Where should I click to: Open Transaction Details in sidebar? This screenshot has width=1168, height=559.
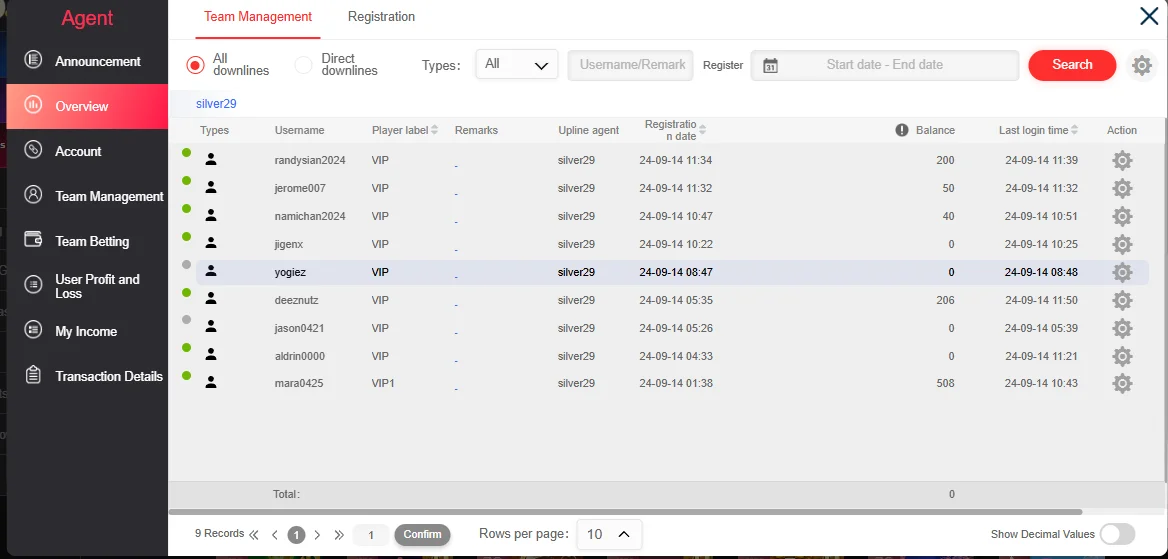(x=87, y=376)
